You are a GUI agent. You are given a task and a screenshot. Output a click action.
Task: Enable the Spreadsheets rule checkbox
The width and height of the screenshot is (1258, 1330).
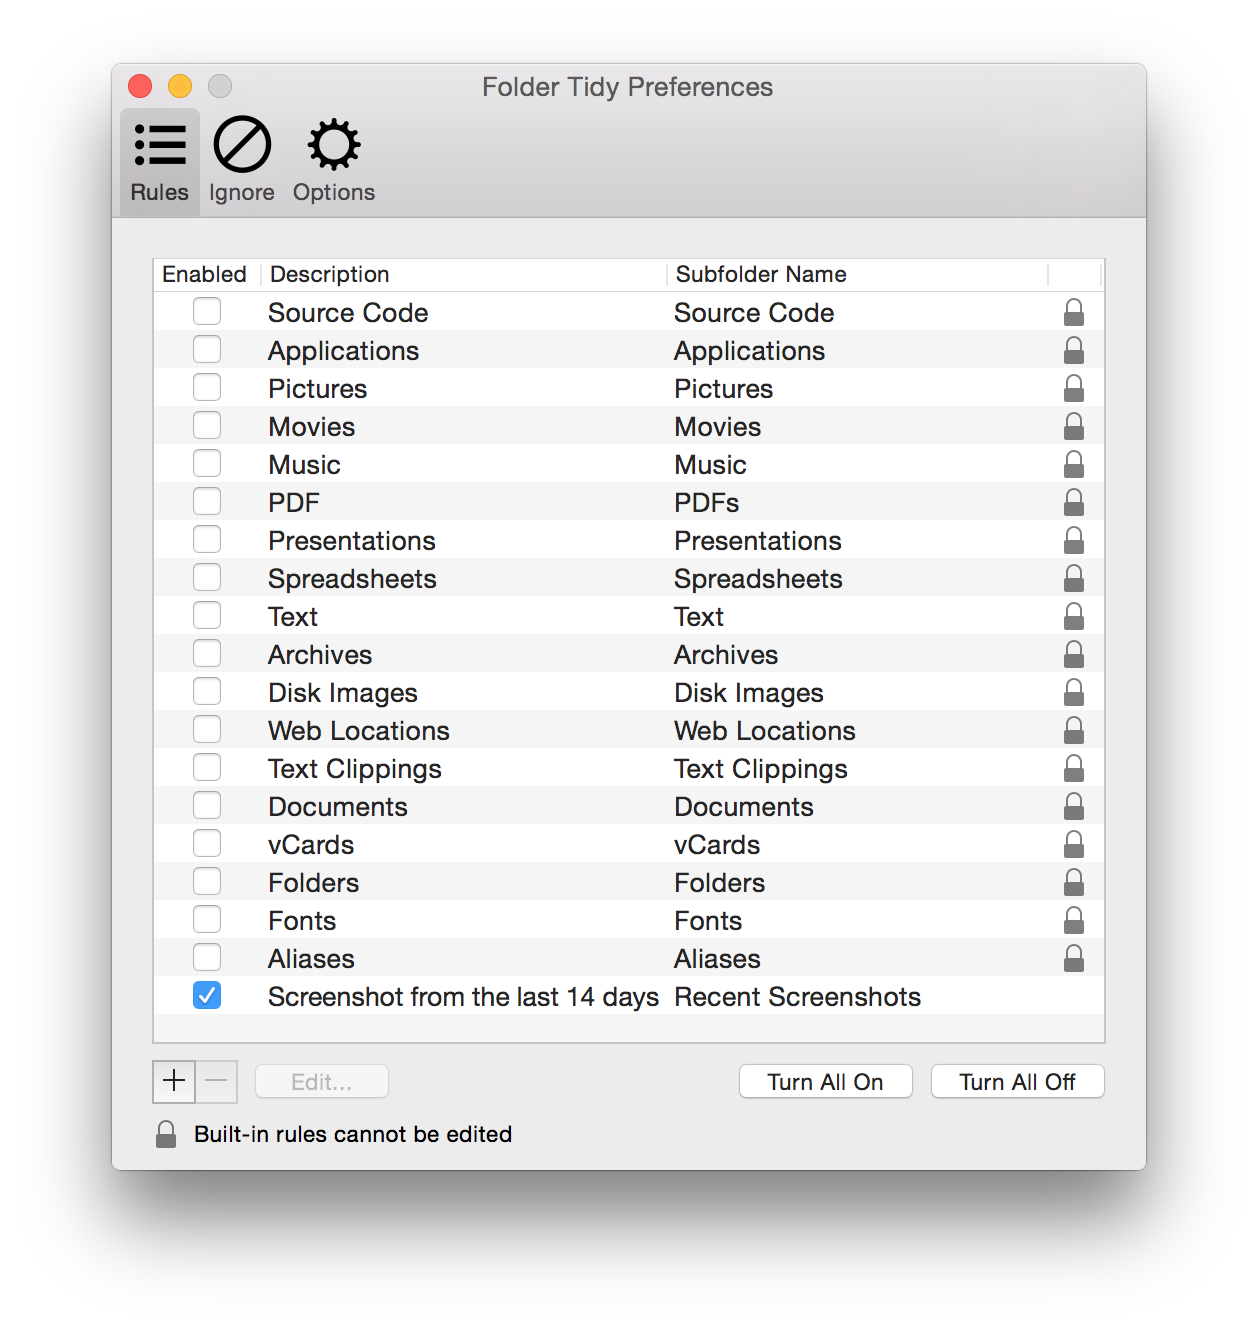[x=207, y=577]
